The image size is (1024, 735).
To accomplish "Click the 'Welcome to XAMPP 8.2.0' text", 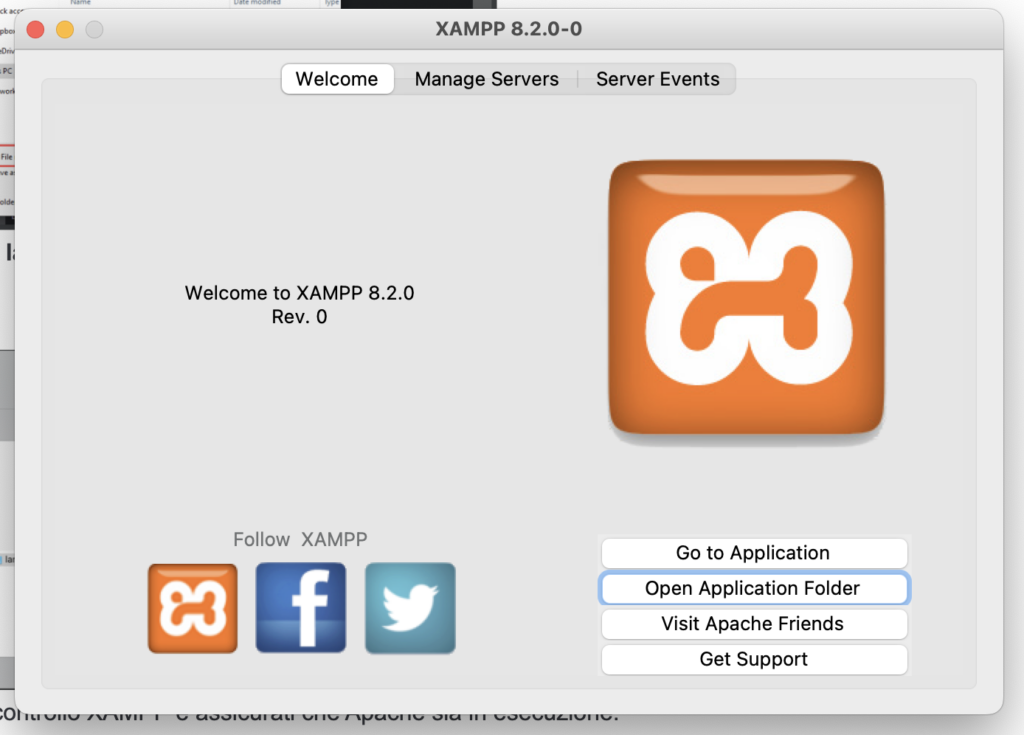I will [298, 293].
